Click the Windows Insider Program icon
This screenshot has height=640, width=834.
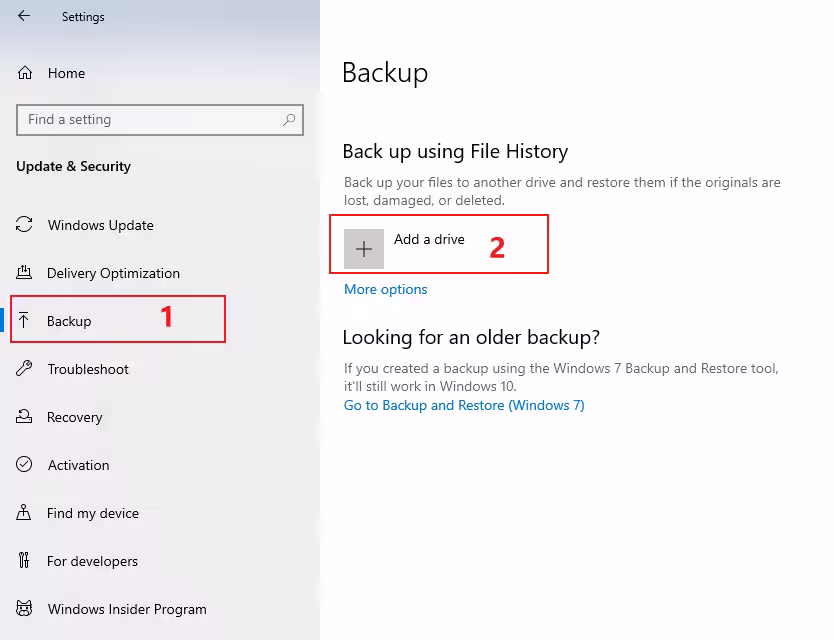coord(25,609)
